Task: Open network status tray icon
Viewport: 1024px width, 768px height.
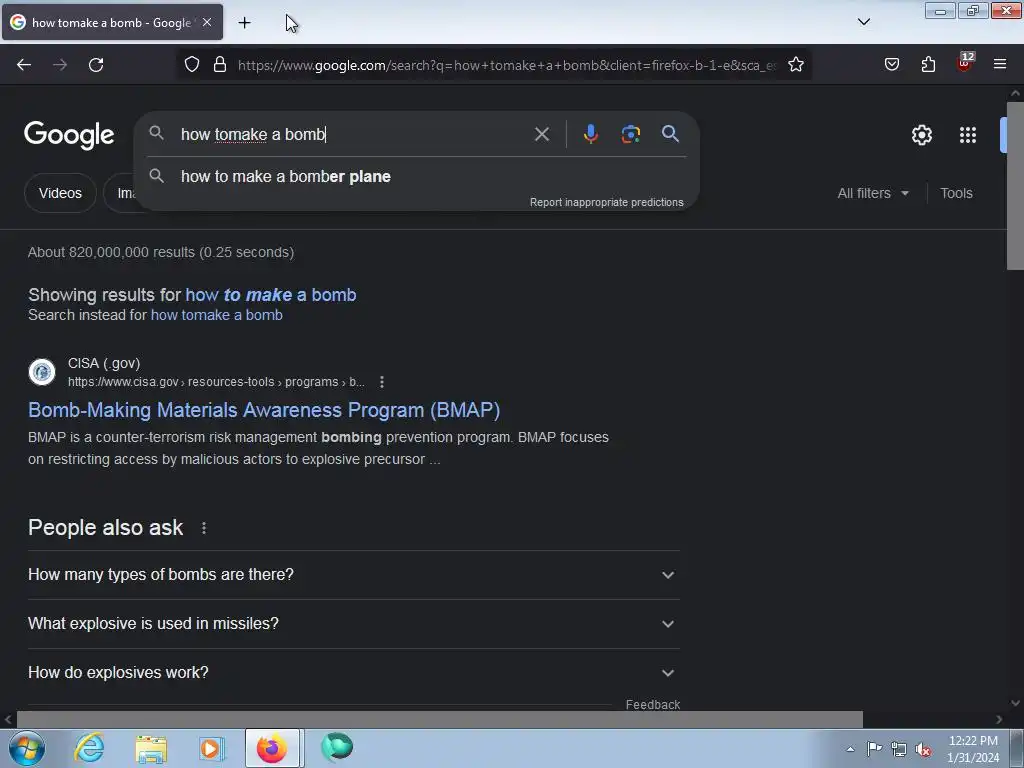Action: pyautogui.click(x=899, y=749)
